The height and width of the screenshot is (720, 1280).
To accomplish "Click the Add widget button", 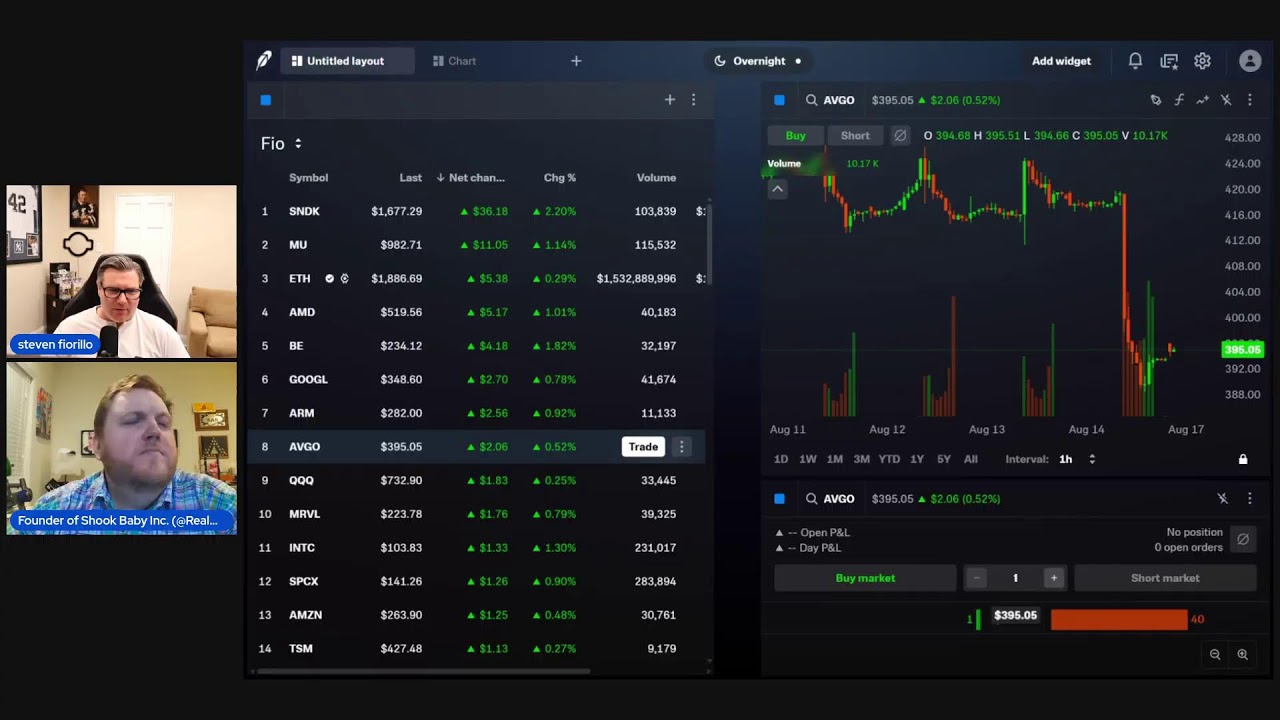I will tap(1061, 61).
